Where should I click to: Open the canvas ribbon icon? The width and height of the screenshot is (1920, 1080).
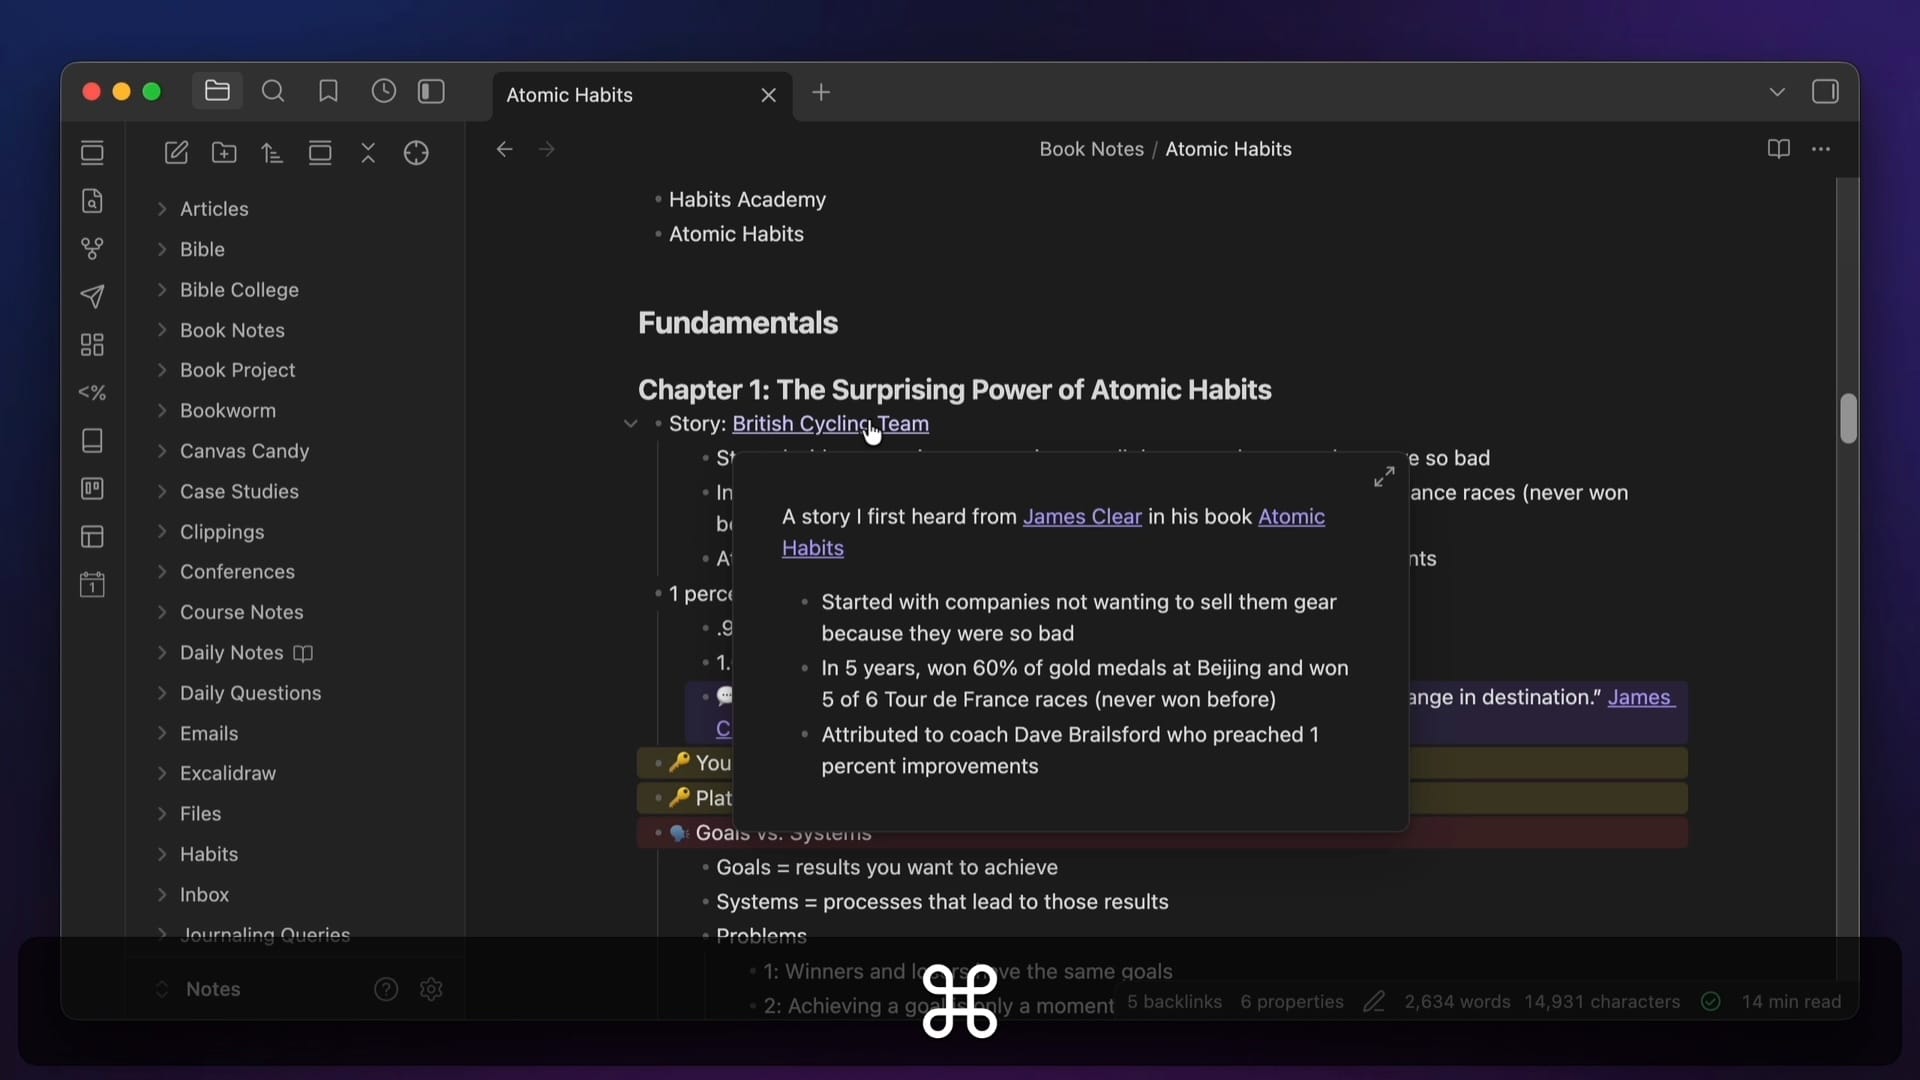(x=92, y=345)
